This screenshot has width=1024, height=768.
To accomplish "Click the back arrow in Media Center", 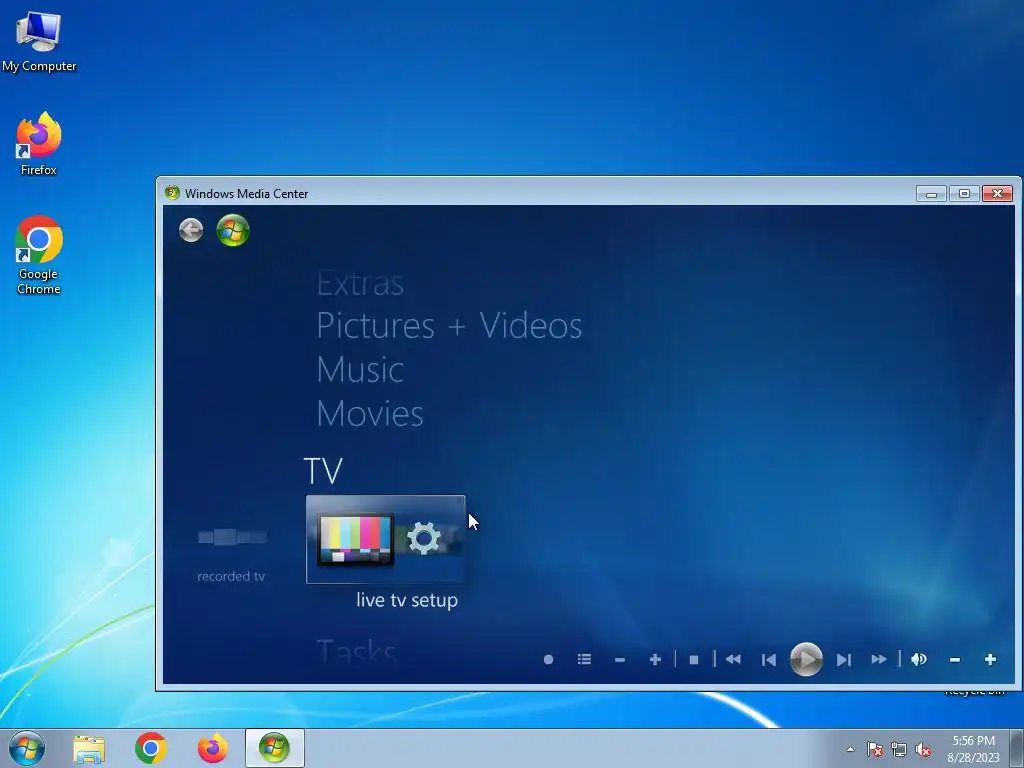I will tap(191, 231).
